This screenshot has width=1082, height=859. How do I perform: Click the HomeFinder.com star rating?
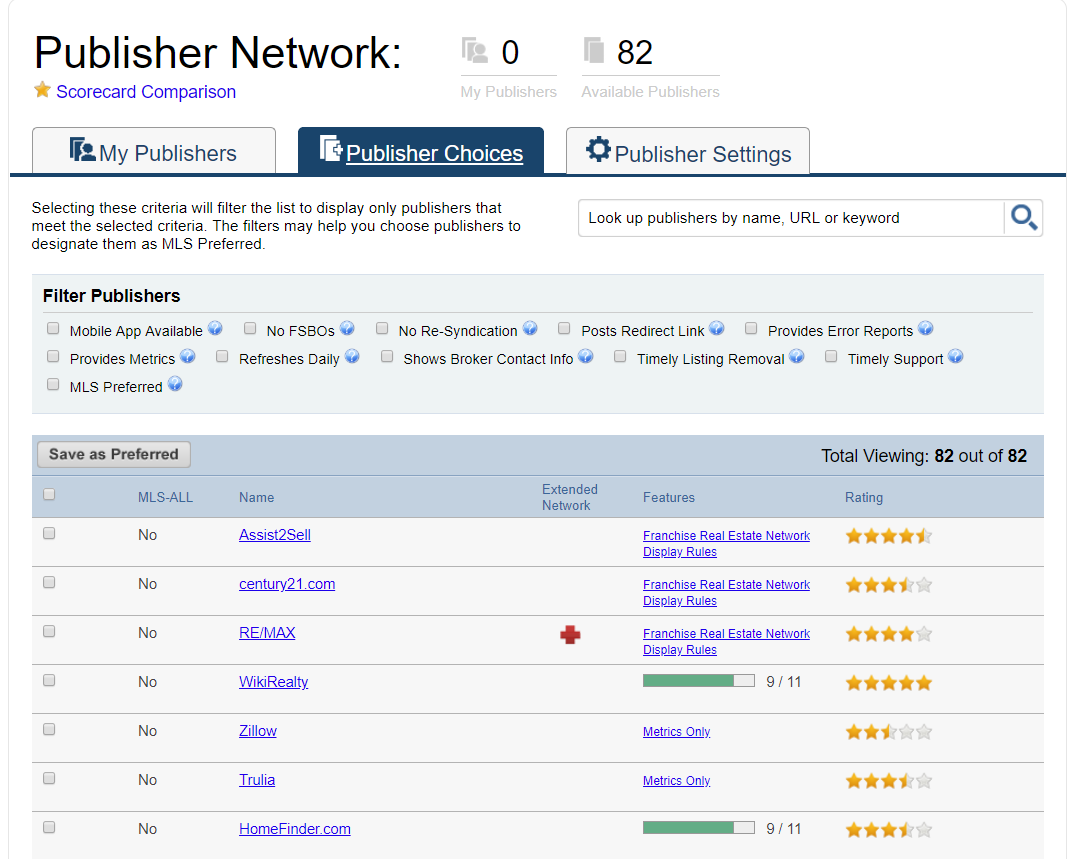click(x=889, y=830)
